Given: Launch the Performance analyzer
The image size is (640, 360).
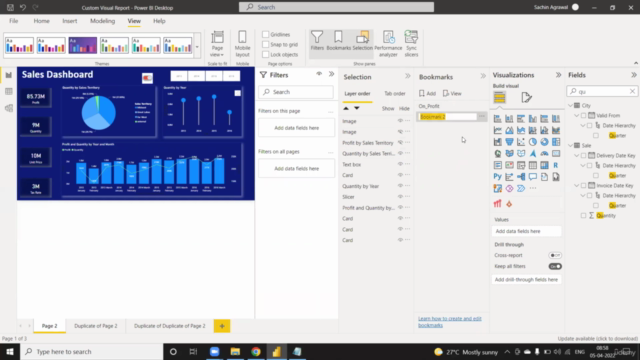Looking at the screenshot, I should (388, 43).
